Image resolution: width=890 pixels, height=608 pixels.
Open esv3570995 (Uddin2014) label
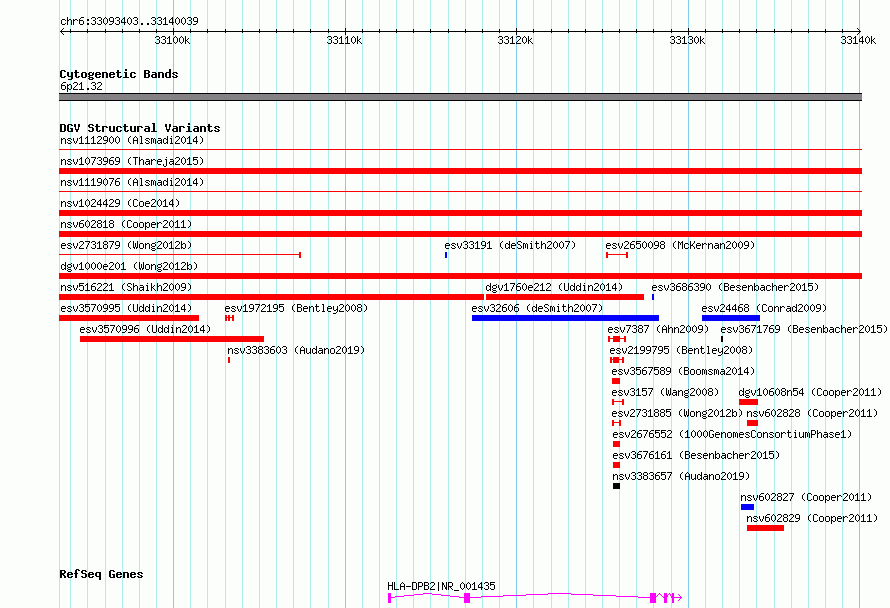point(126,308)
